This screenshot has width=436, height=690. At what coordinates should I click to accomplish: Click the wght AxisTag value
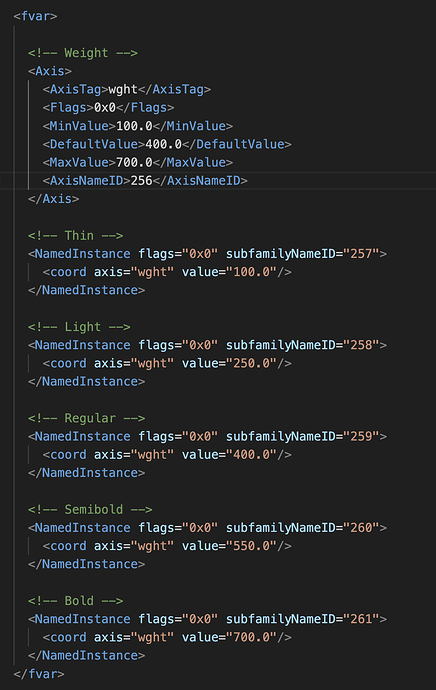coord(123,89)
